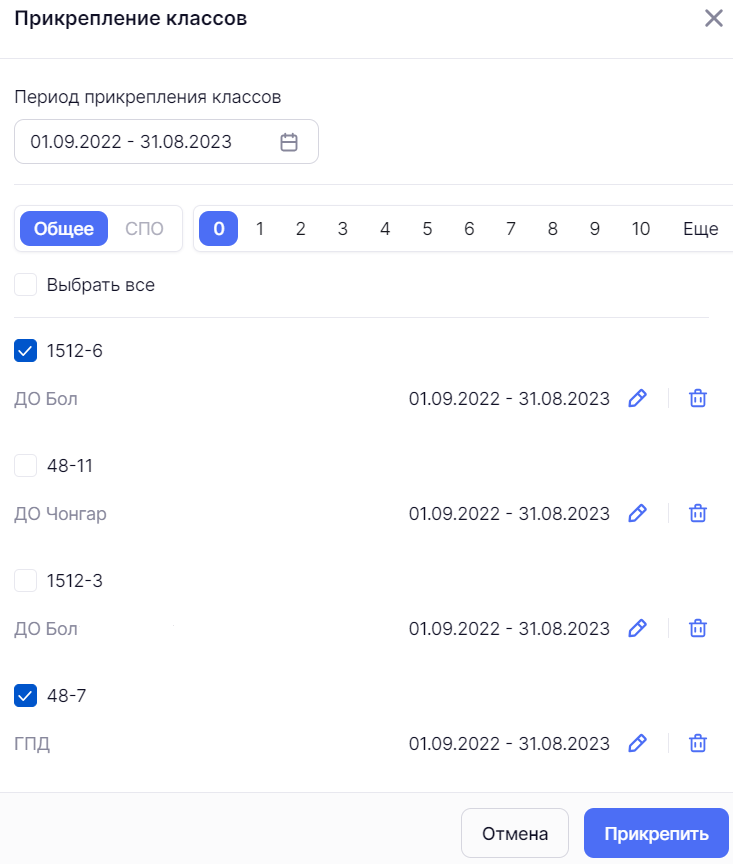The image size is (733, 864).
Task: Click date range in 48-11 row
Action: (509, 514)
